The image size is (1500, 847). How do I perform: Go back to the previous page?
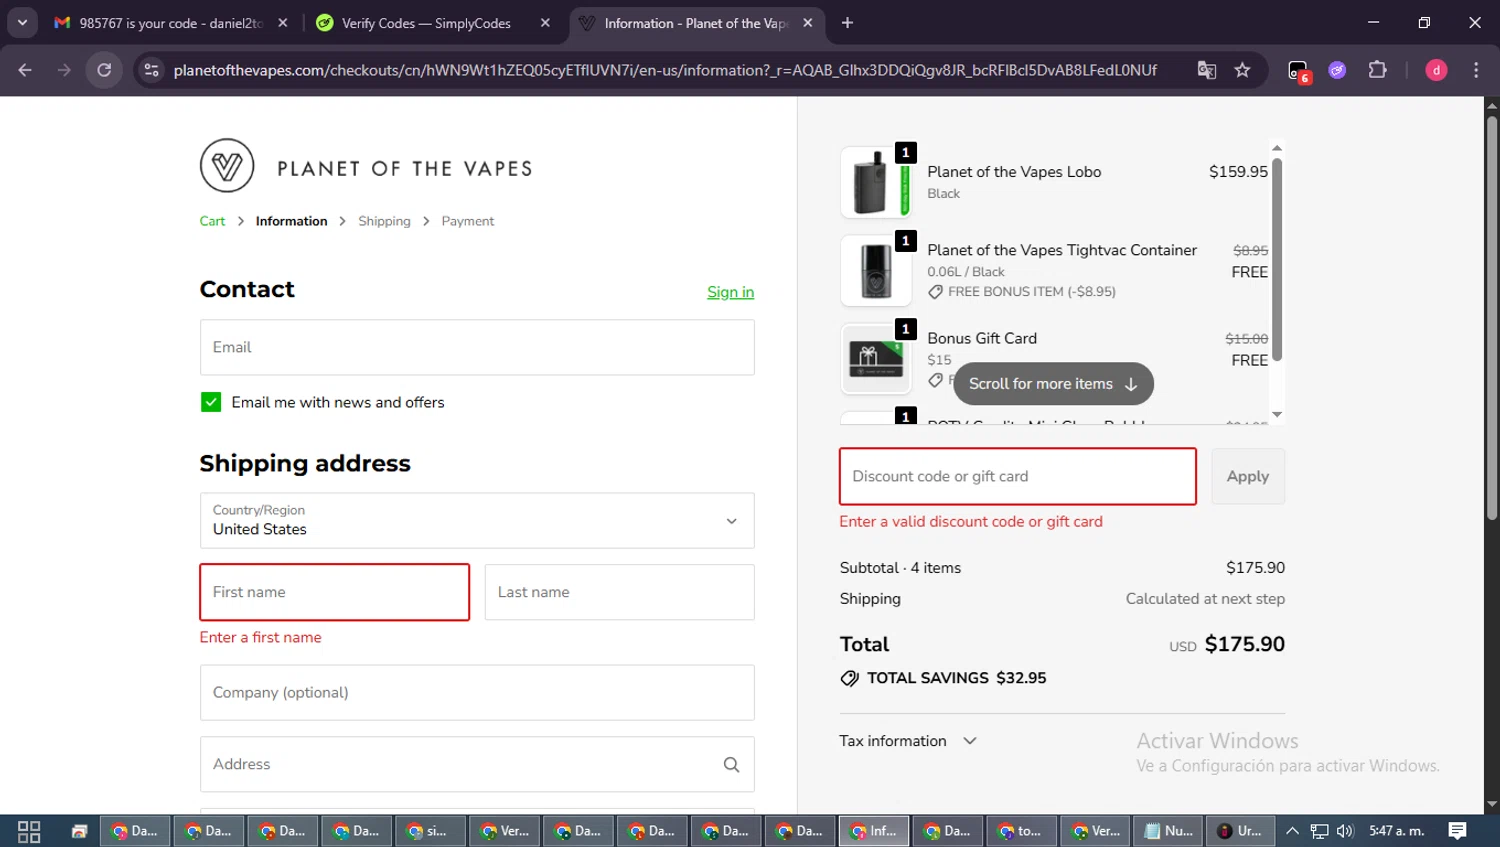(25, 70)
